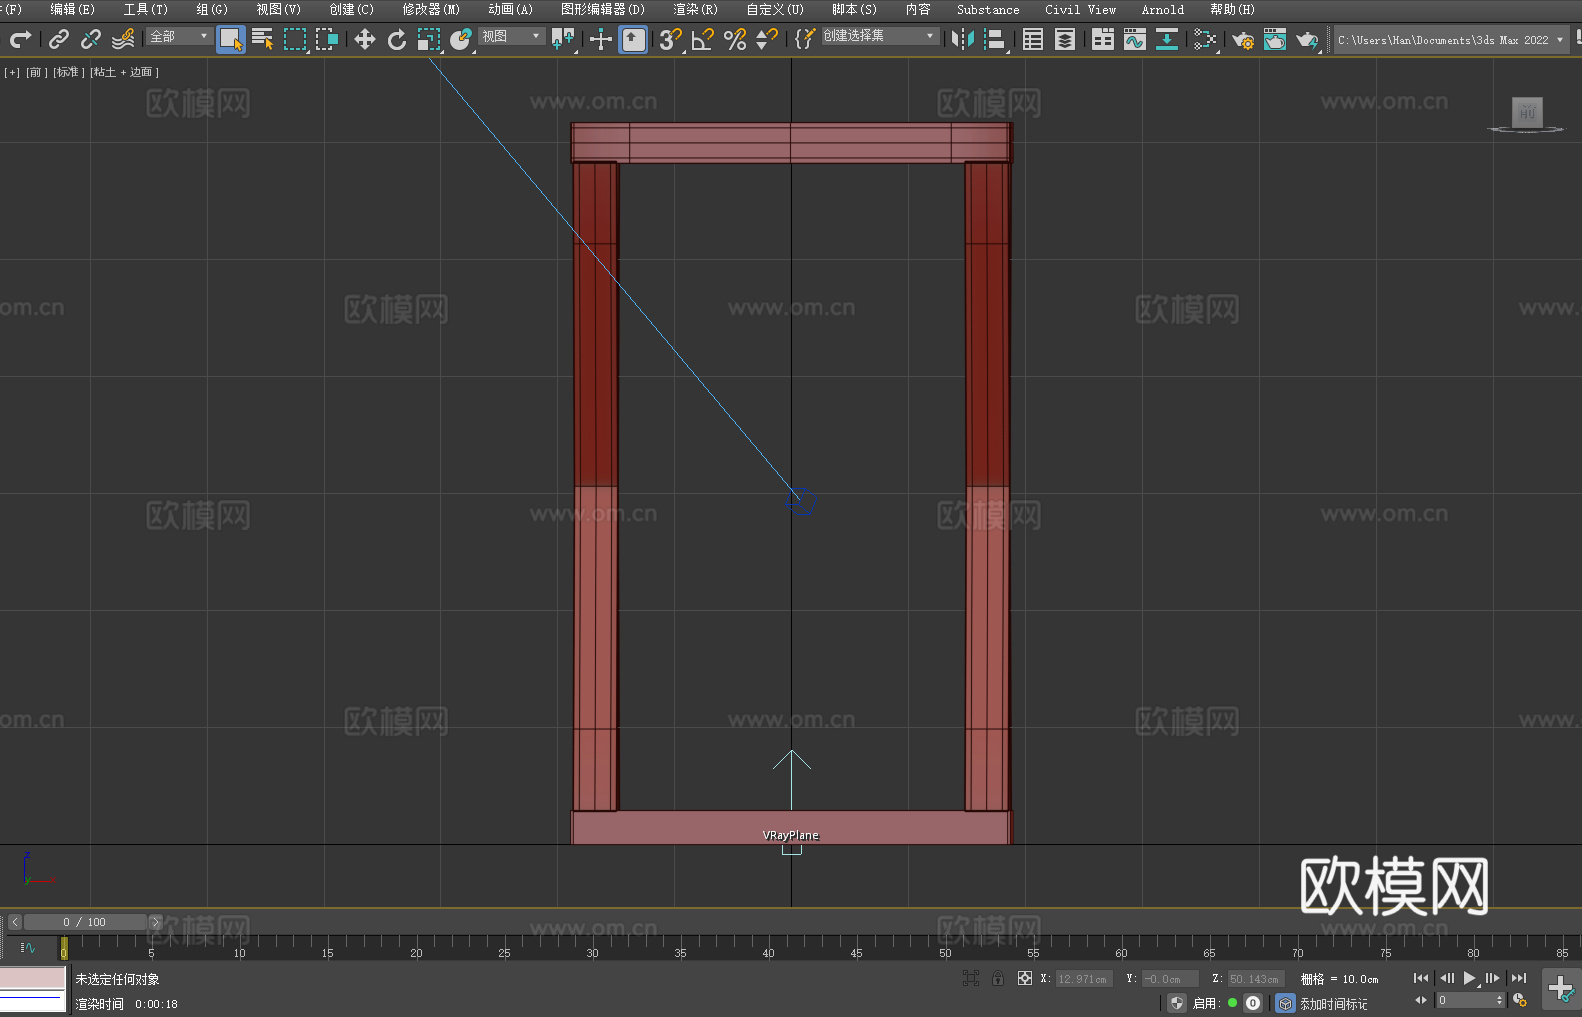This screenshot has height=1017, width=1582.
Task: Click Edit Named Selection Sets icon
Action: click(x=805, y=39)
